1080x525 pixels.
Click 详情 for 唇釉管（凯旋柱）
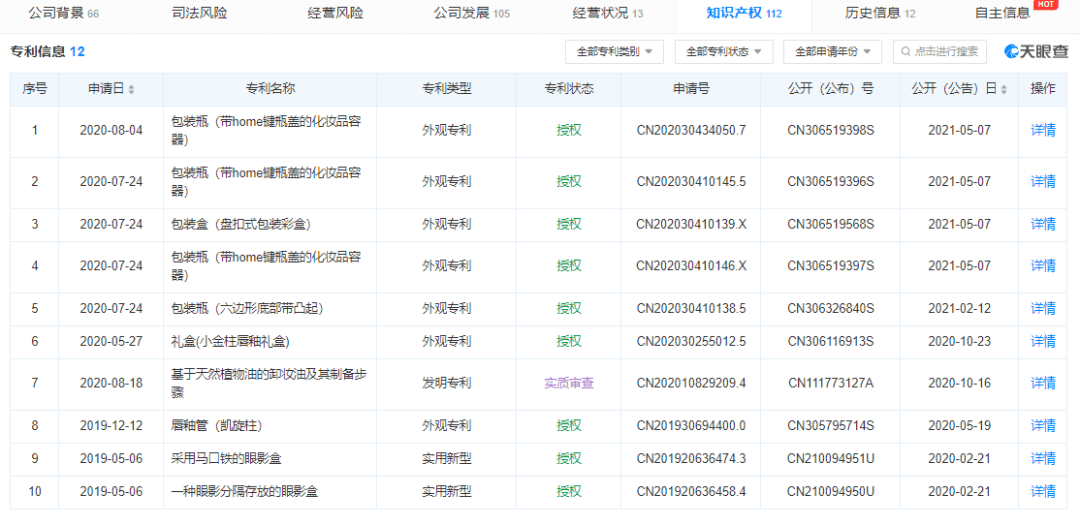click(1043, 425)
